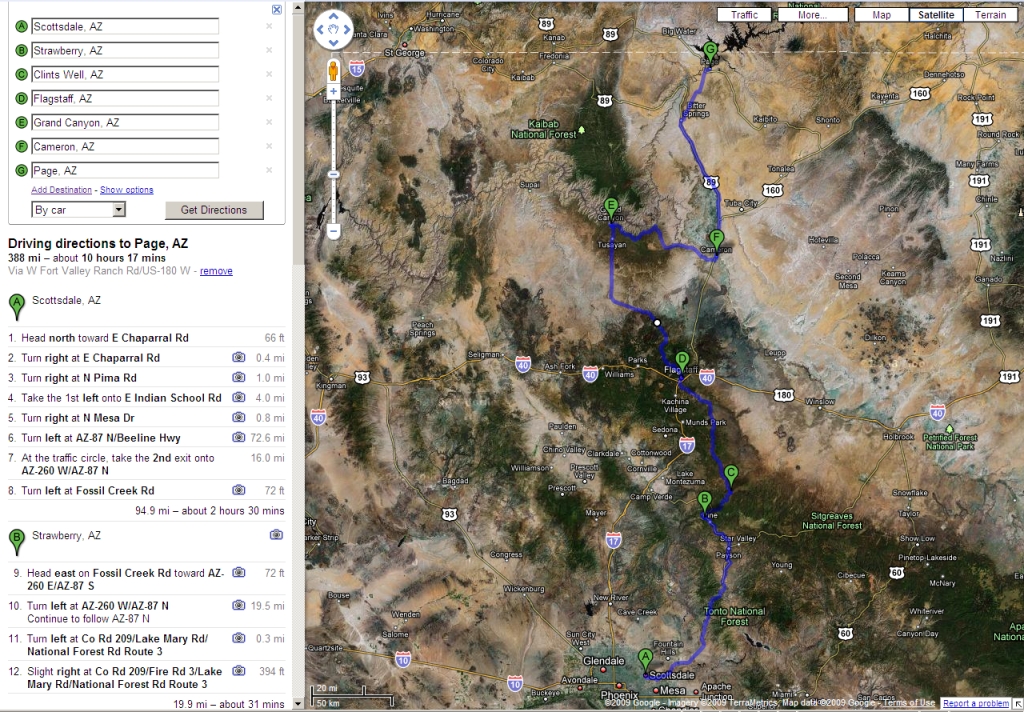Image resolution: width=1024 pixels, height=712 pixels.
Task: Remove the Flagstaff, AZ destination with its X
Action: pos(269,98)
